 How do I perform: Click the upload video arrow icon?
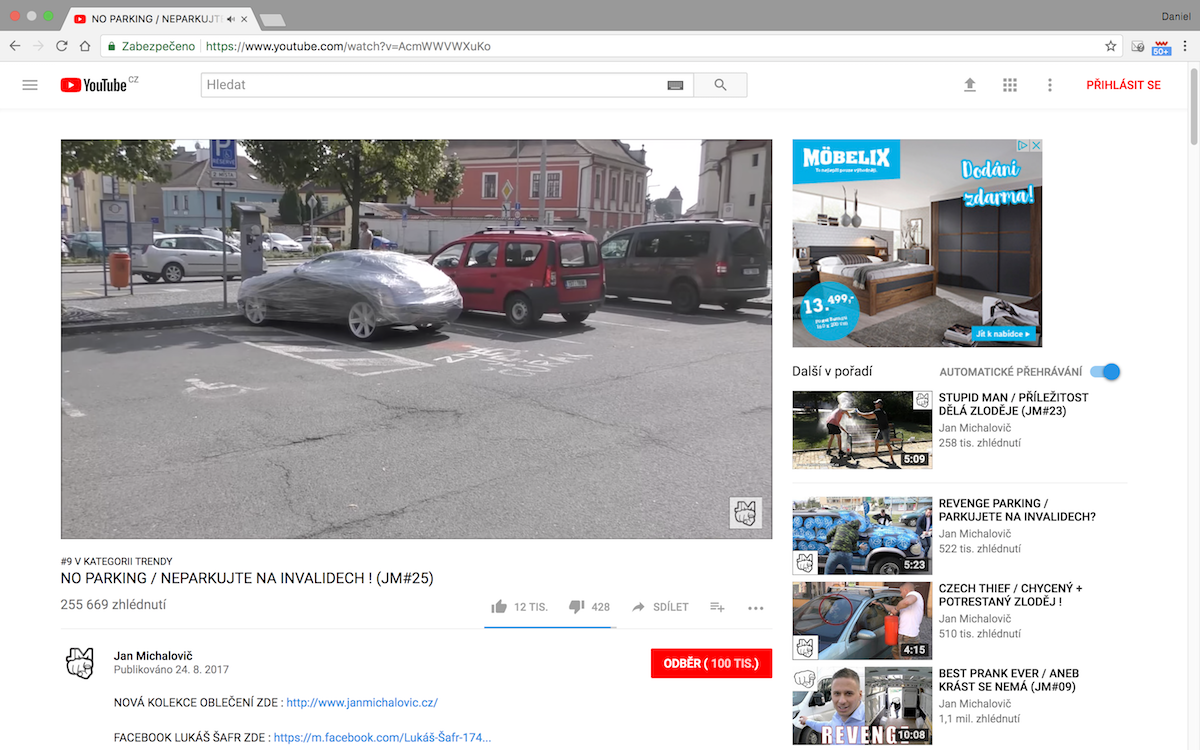(969, 85)
